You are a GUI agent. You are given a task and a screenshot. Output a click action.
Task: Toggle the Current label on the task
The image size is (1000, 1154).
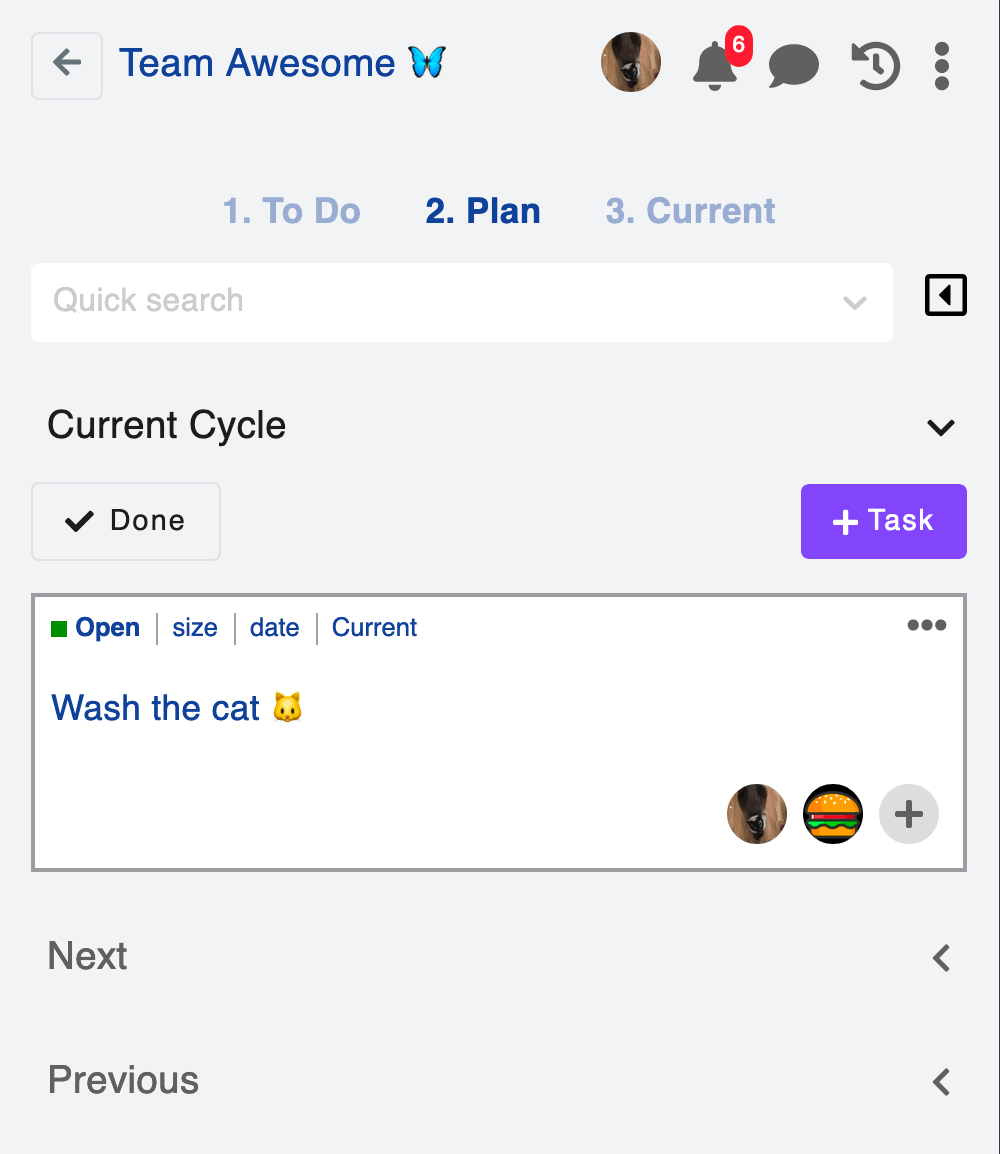374,627
